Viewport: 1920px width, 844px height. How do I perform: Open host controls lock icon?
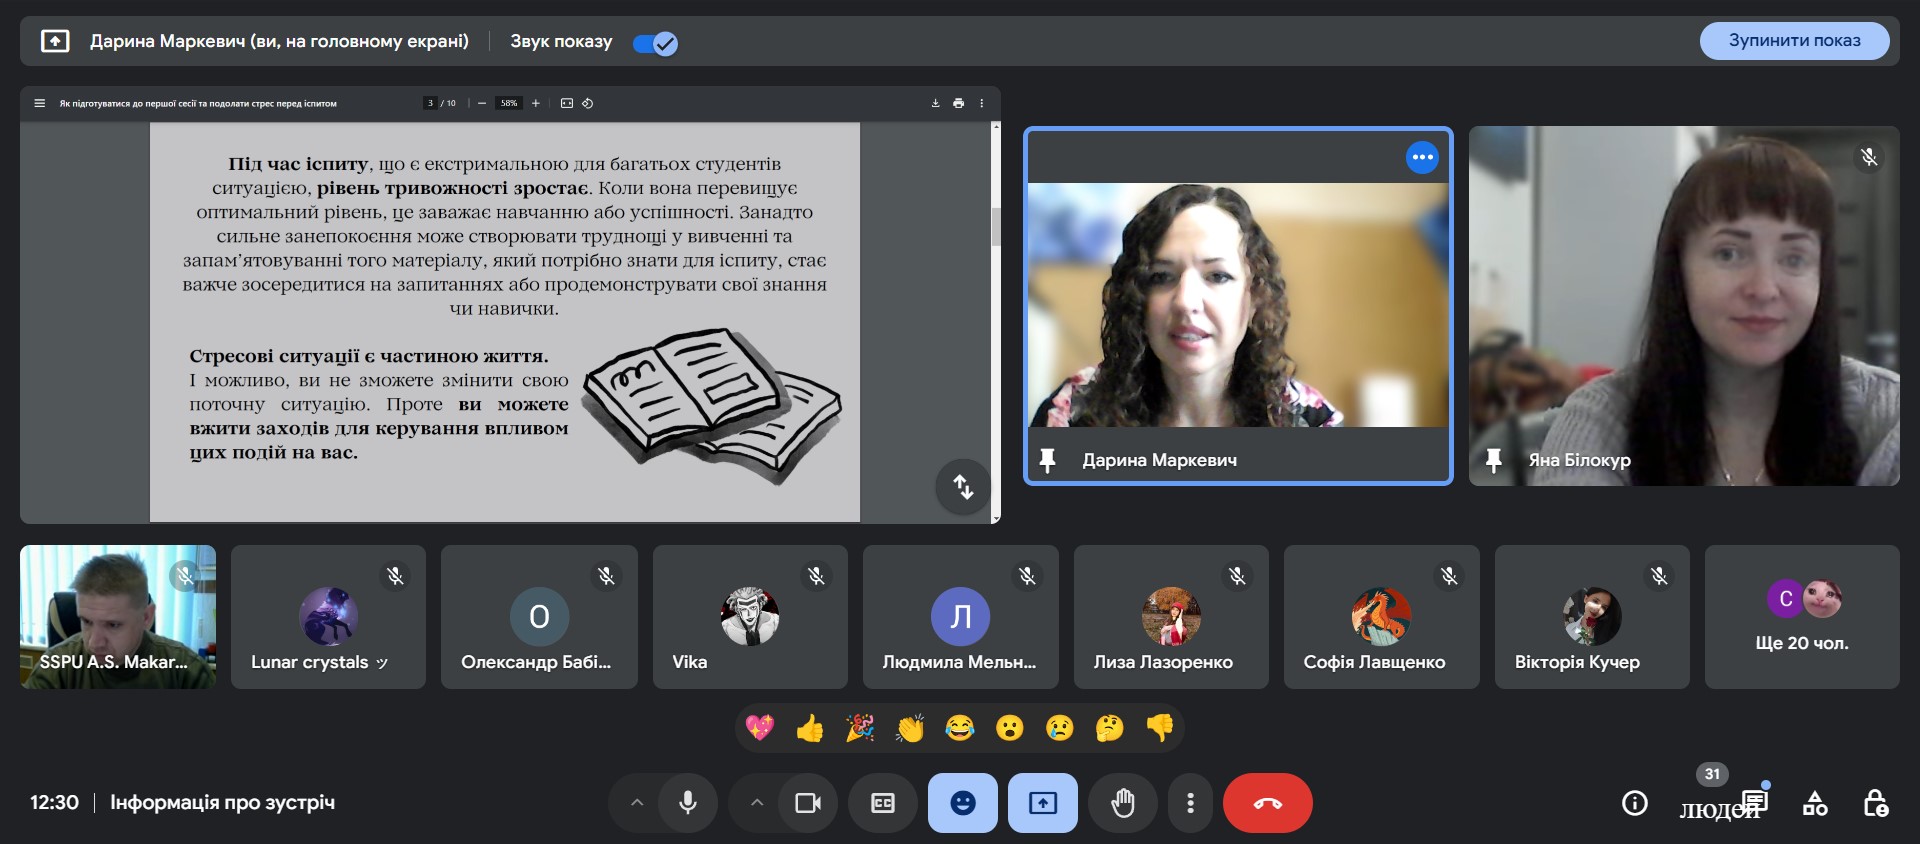1875,803
